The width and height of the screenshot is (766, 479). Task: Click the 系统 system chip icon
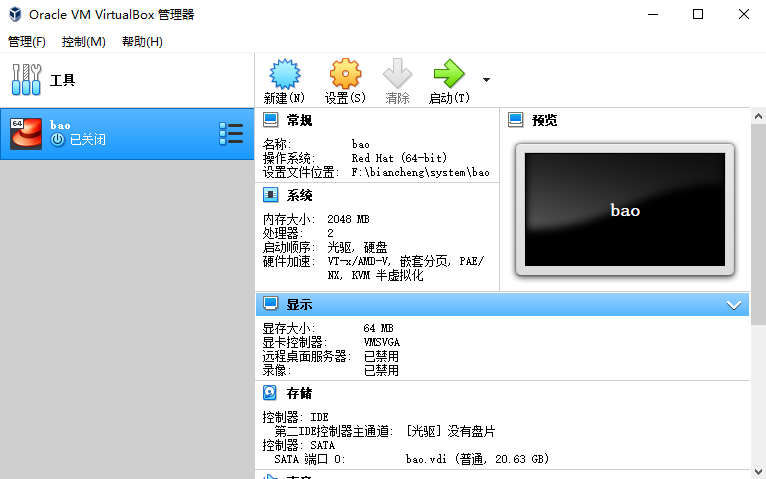270,195
